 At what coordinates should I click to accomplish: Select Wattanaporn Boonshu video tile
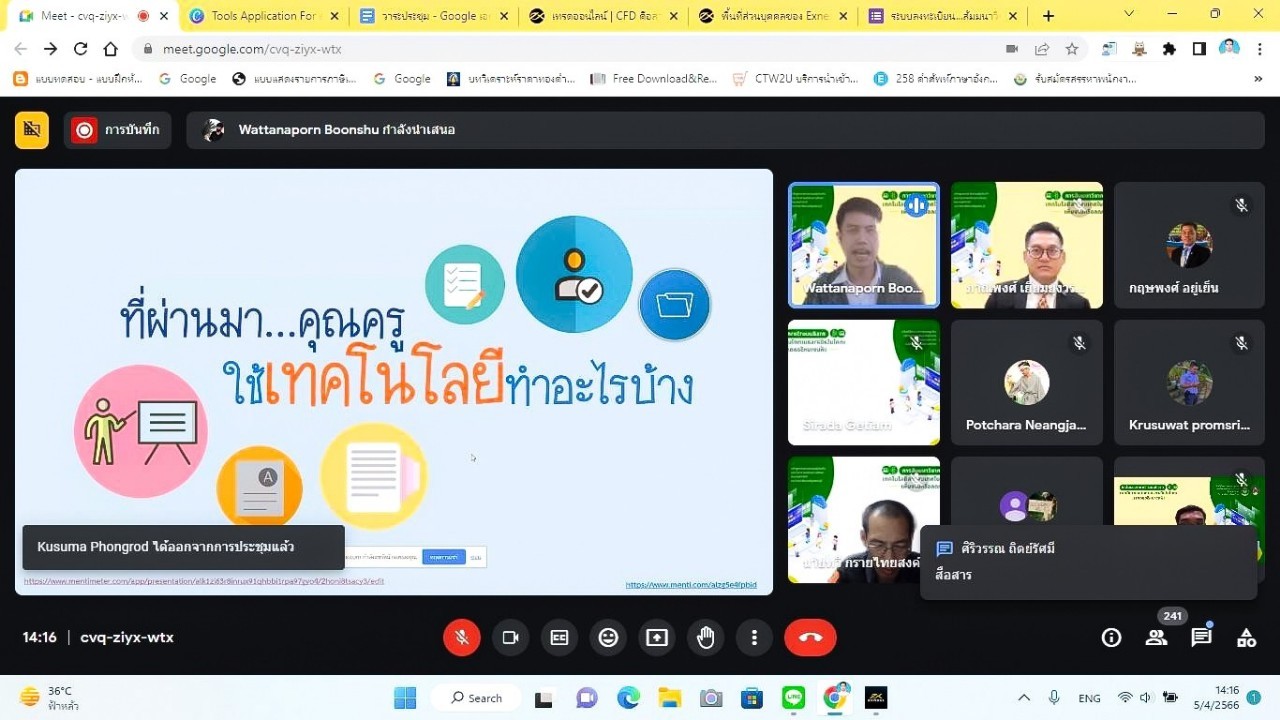(x=864, y=245)
